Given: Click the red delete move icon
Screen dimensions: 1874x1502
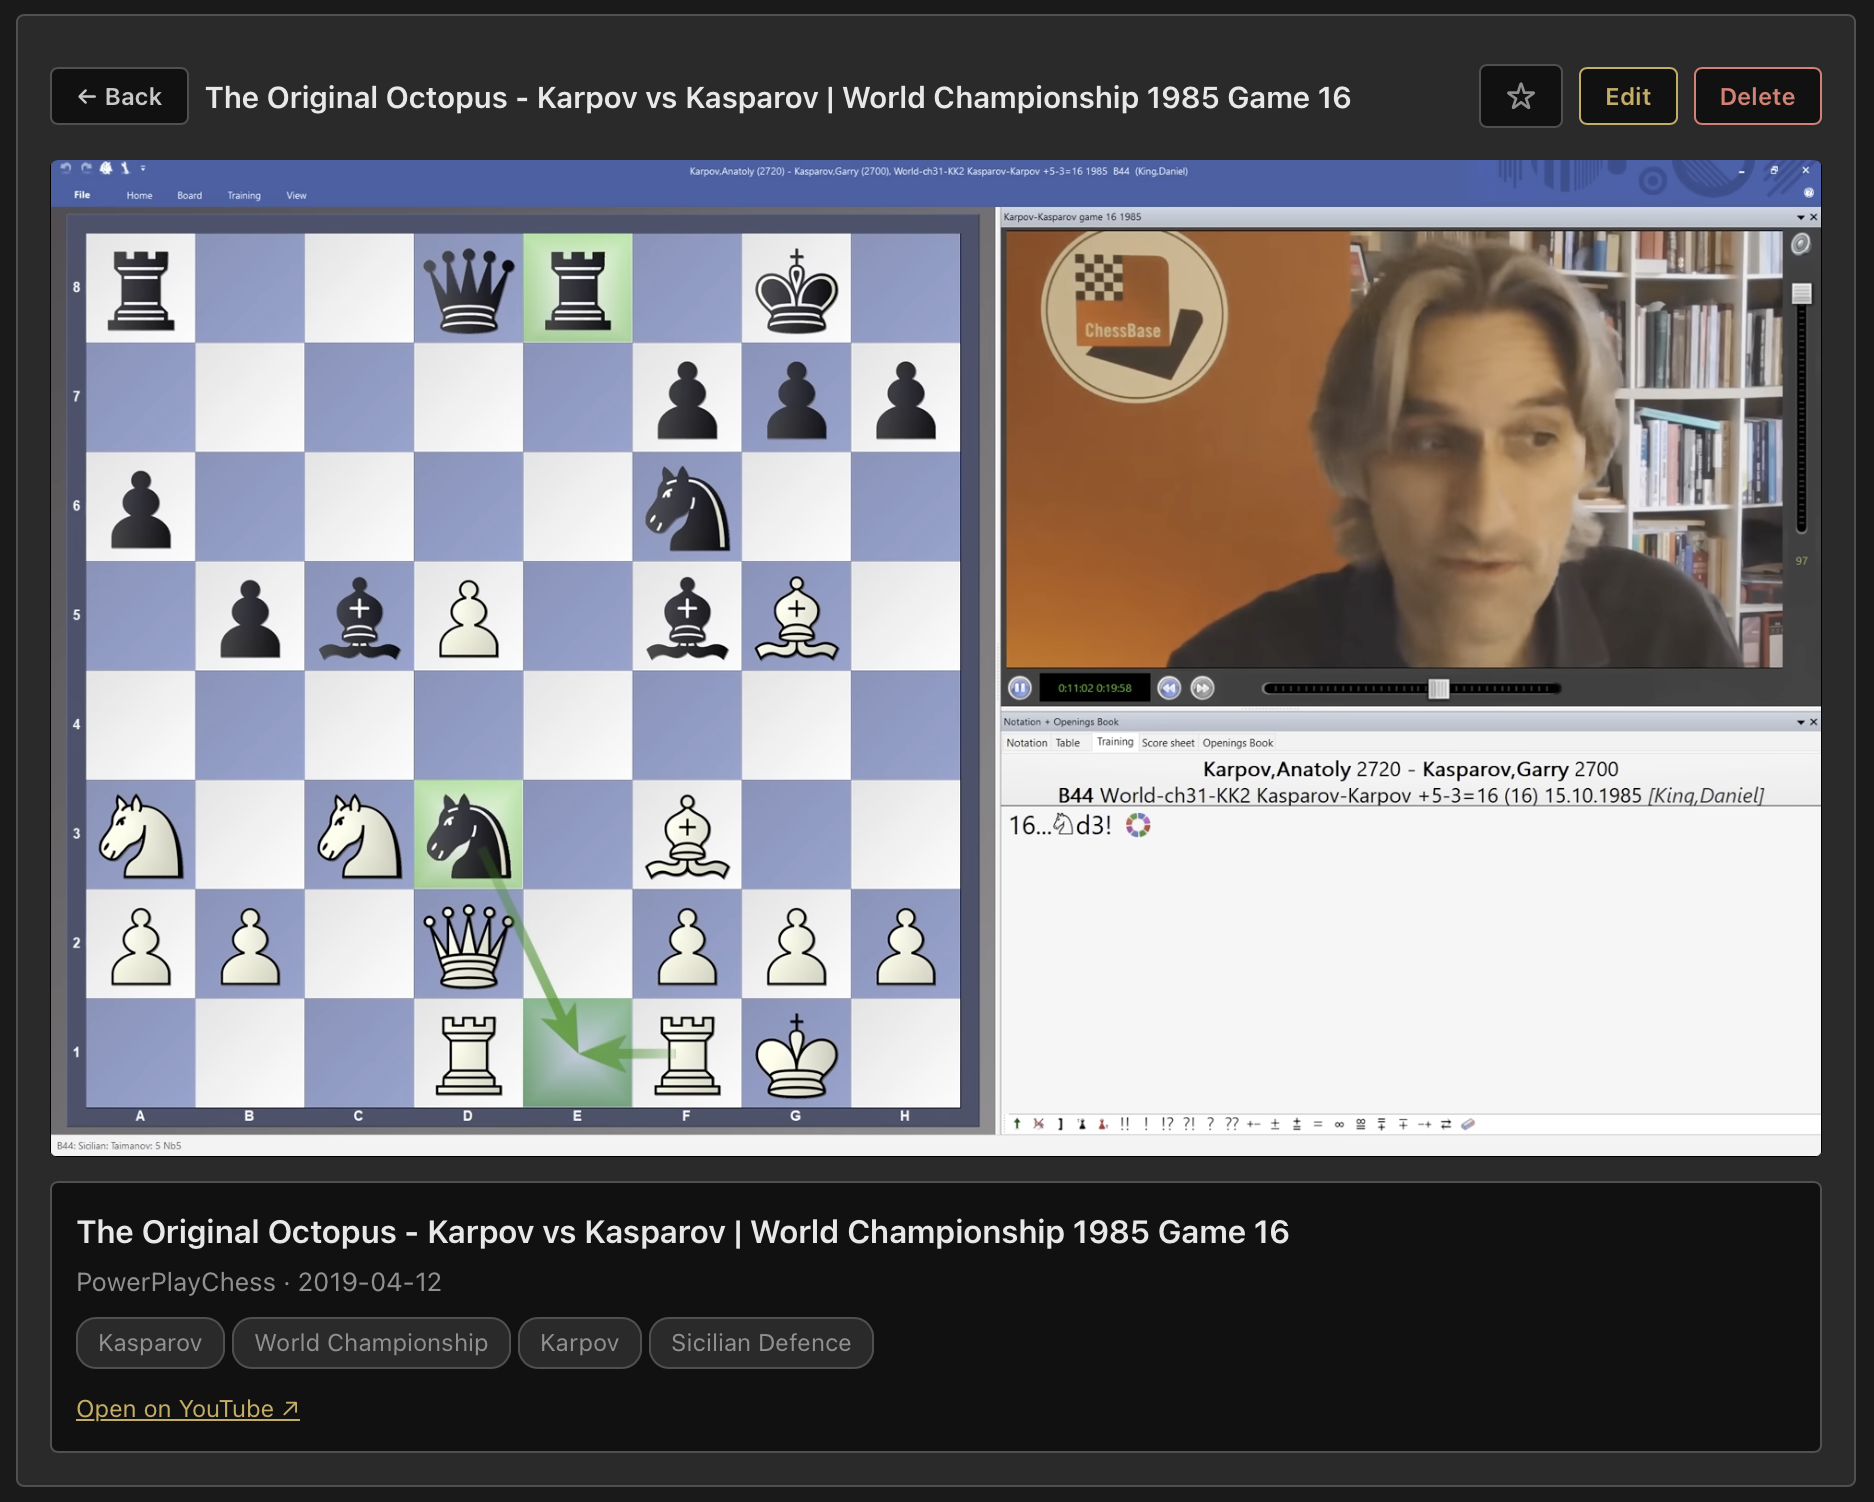Looking at the screenshot, I should [x=1038, y=1124].
